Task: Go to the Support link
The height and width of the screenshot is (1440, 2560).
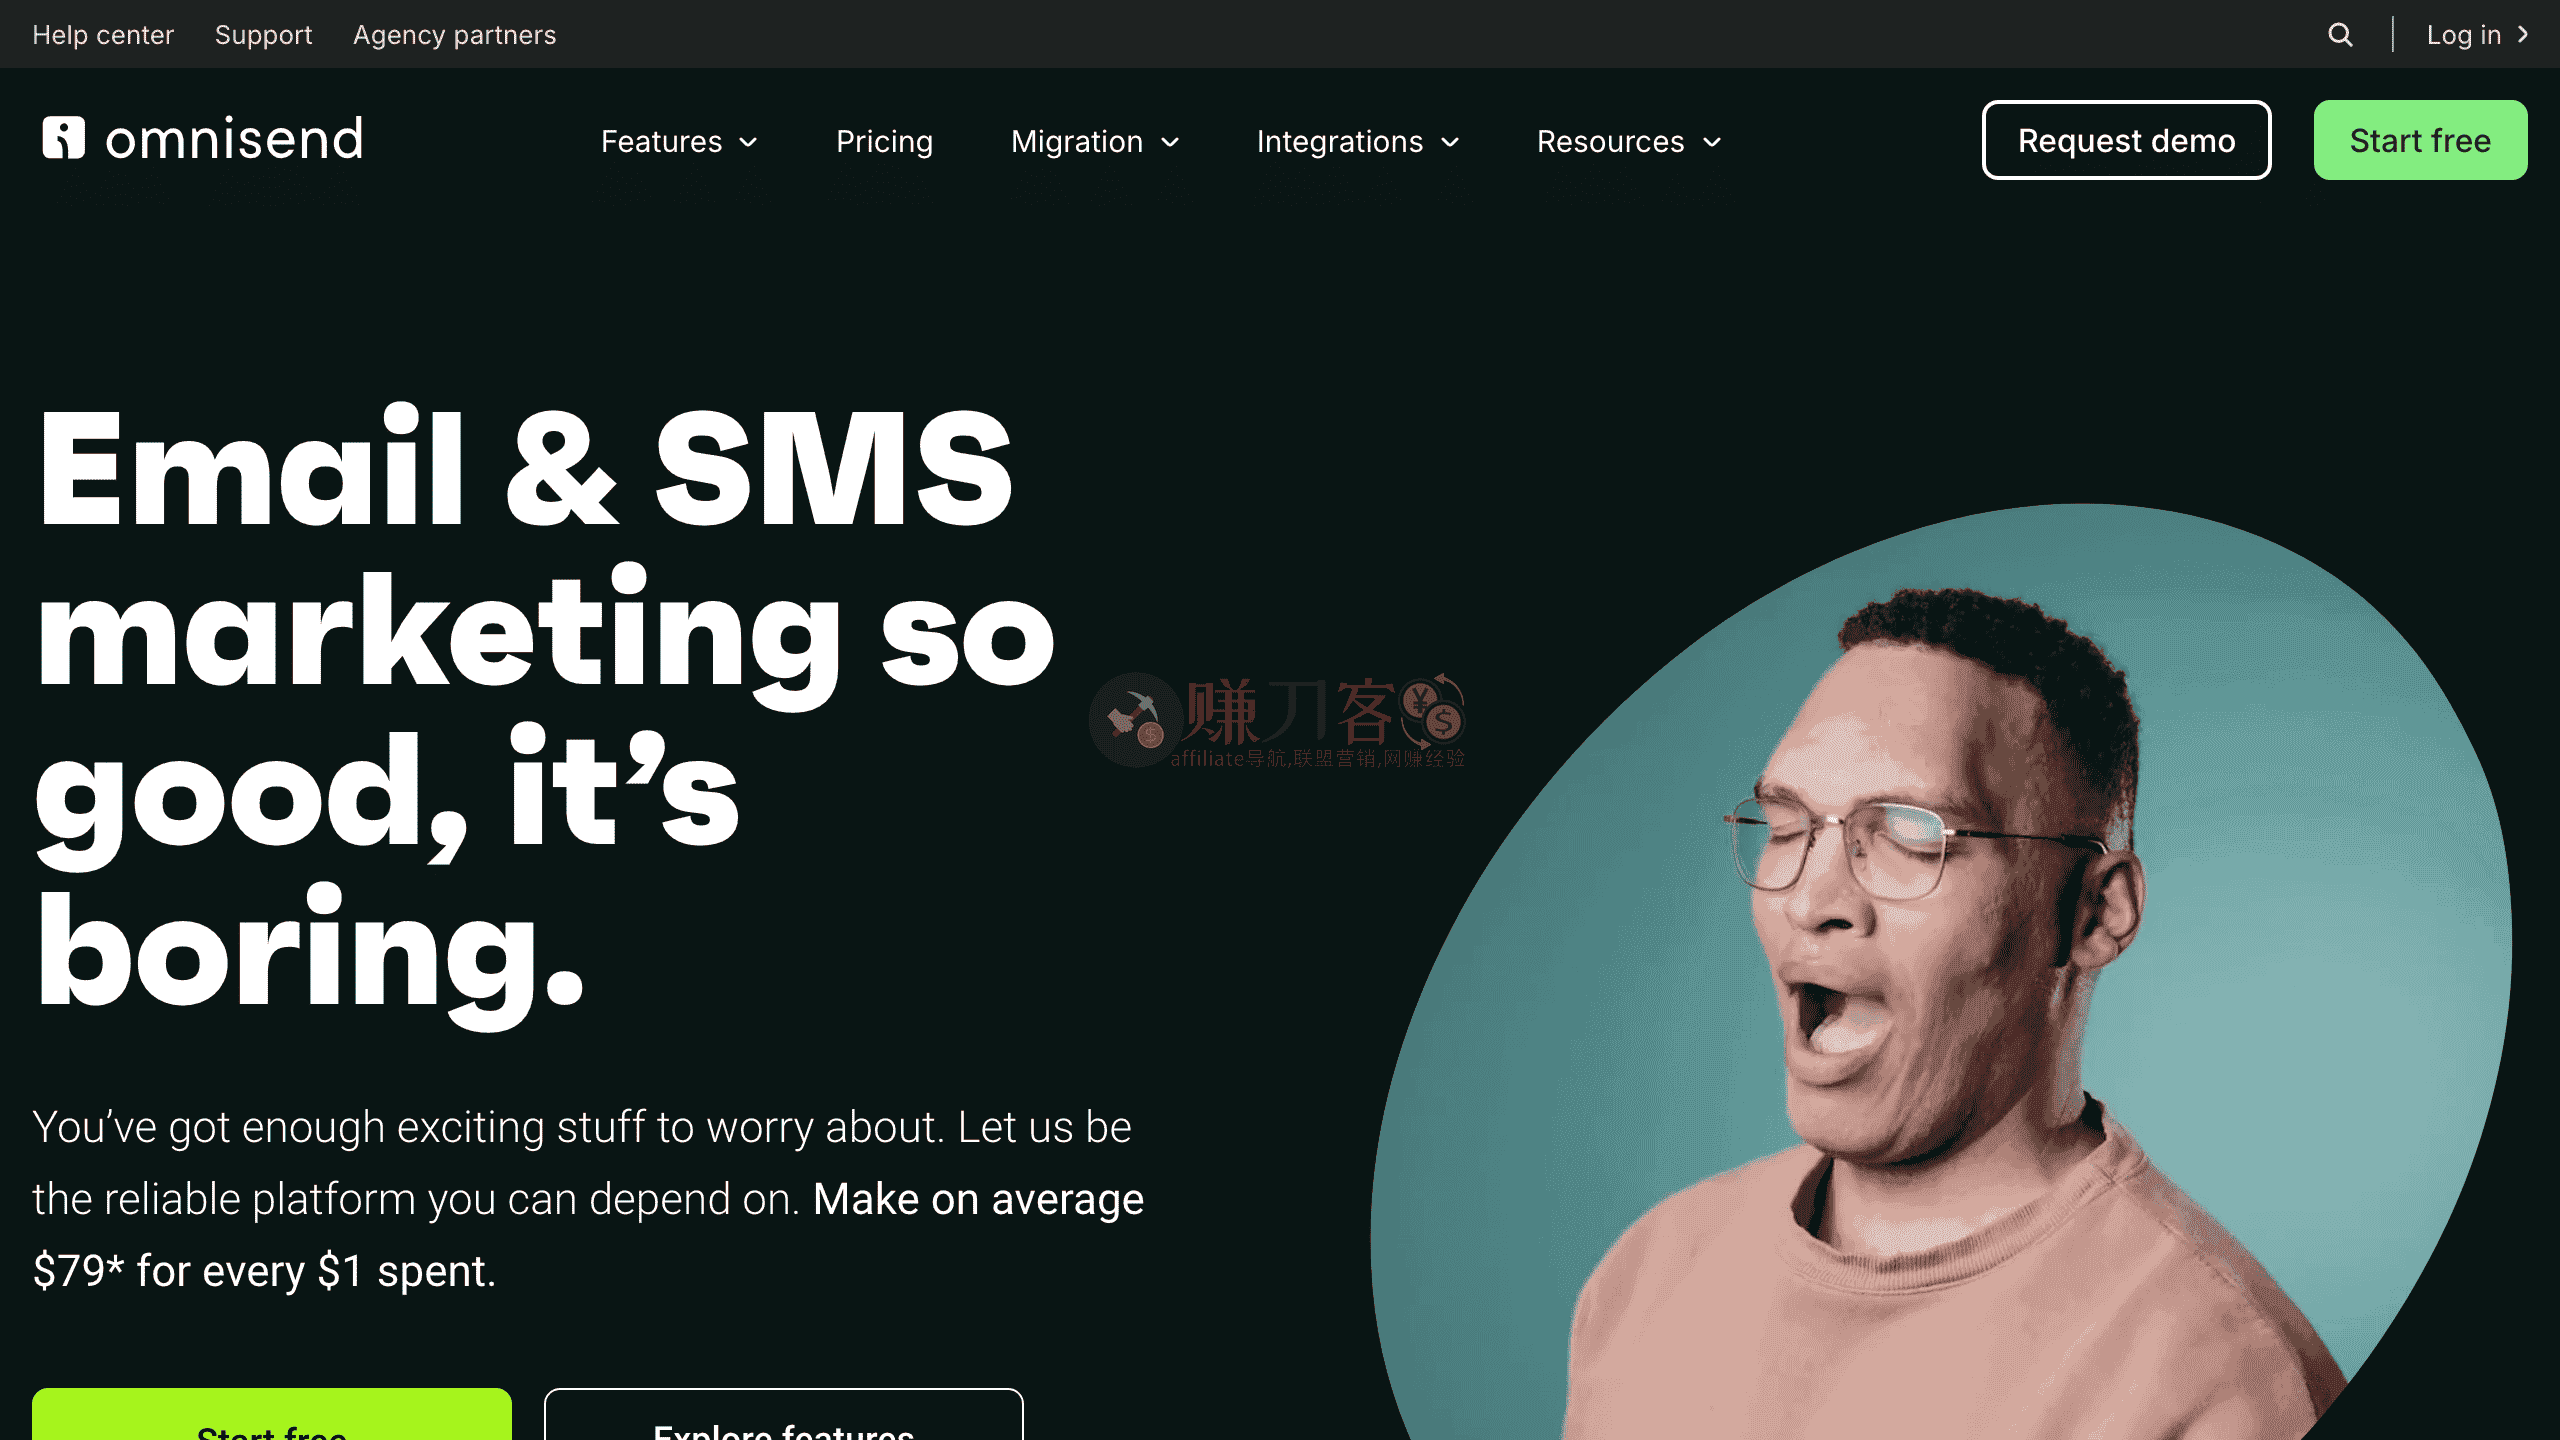Action: pos(263,35)
